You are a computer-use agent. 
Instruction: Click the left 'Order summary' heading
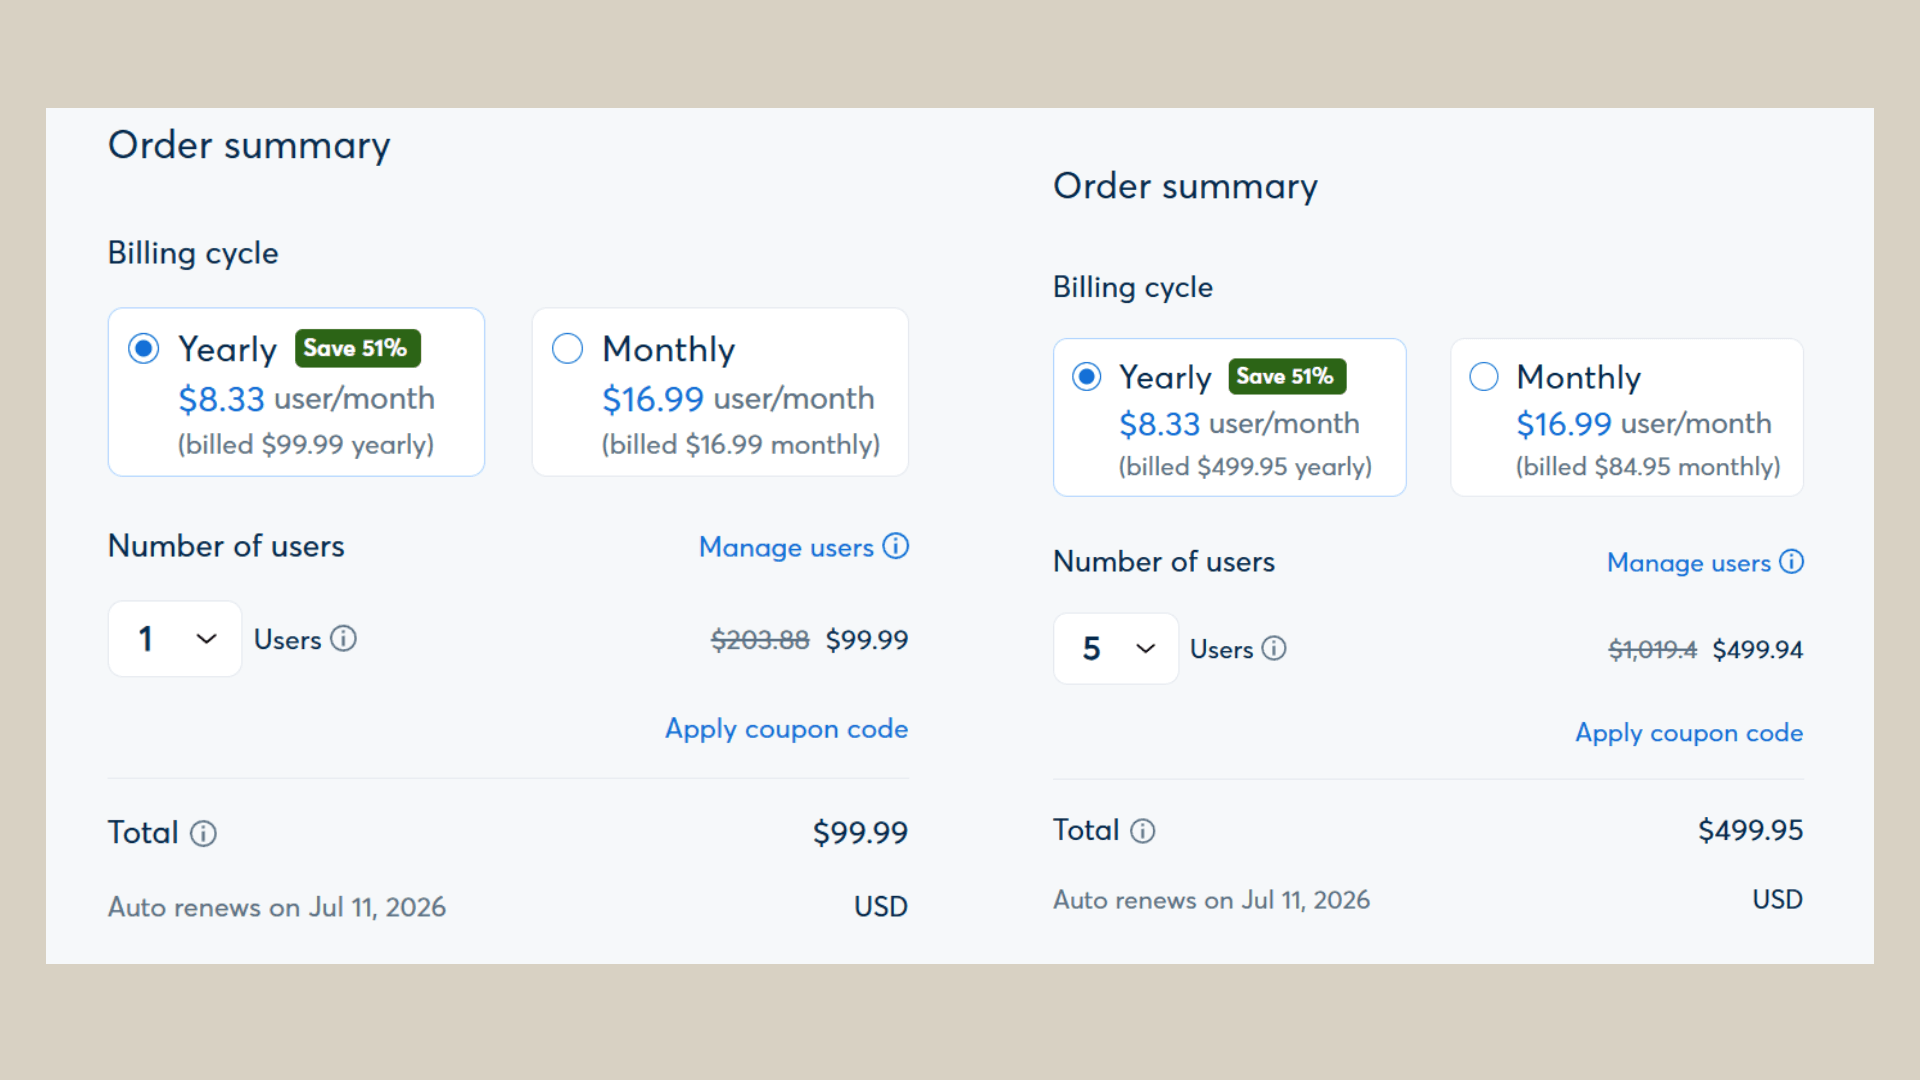point(249,146)
